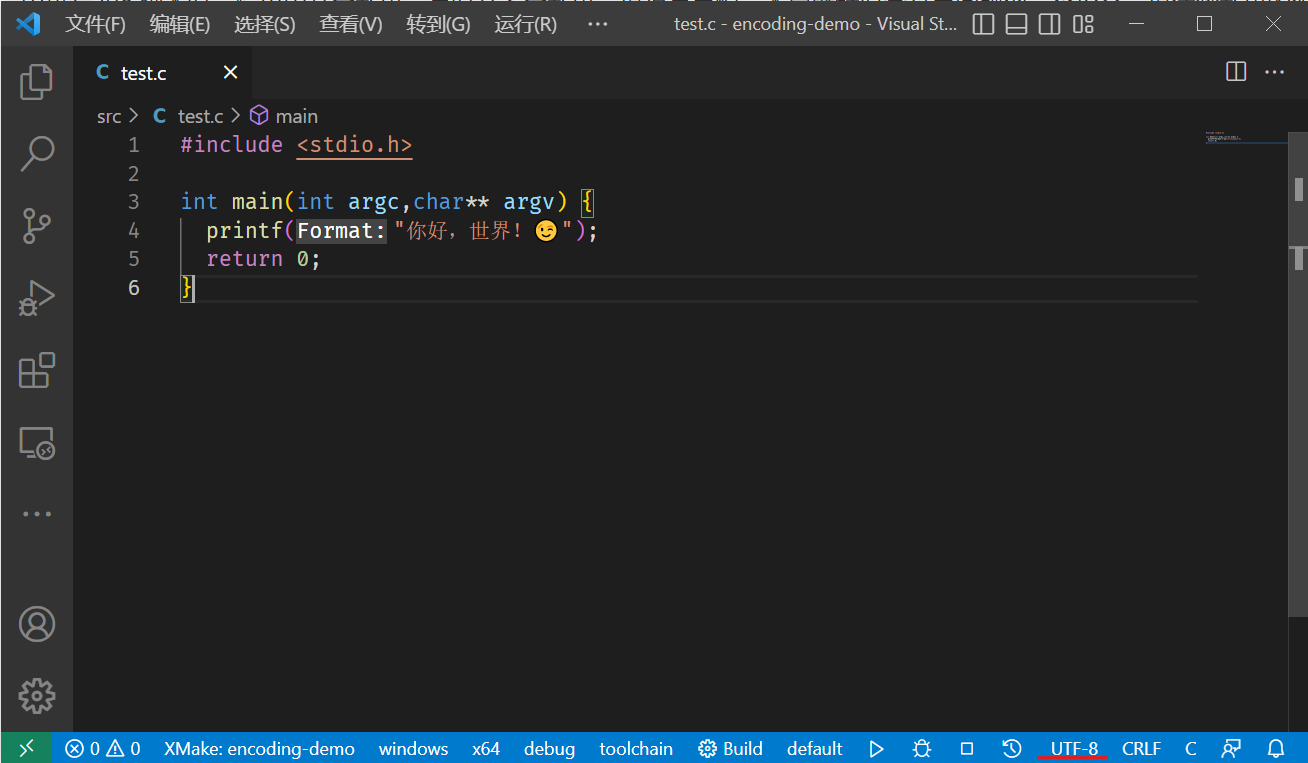Select the test.c editor tab
This screenshot has height=763, width=1308.
(144, 72)
